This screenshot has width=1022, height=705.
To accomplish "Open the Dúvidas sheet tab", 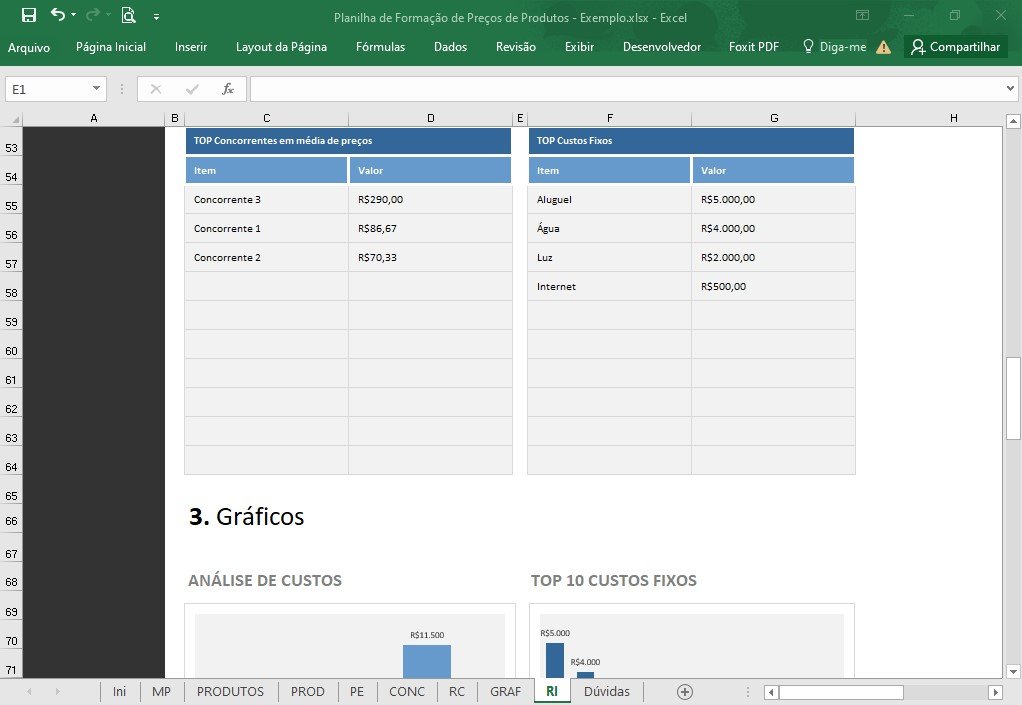I will click(x=606, y=691).
